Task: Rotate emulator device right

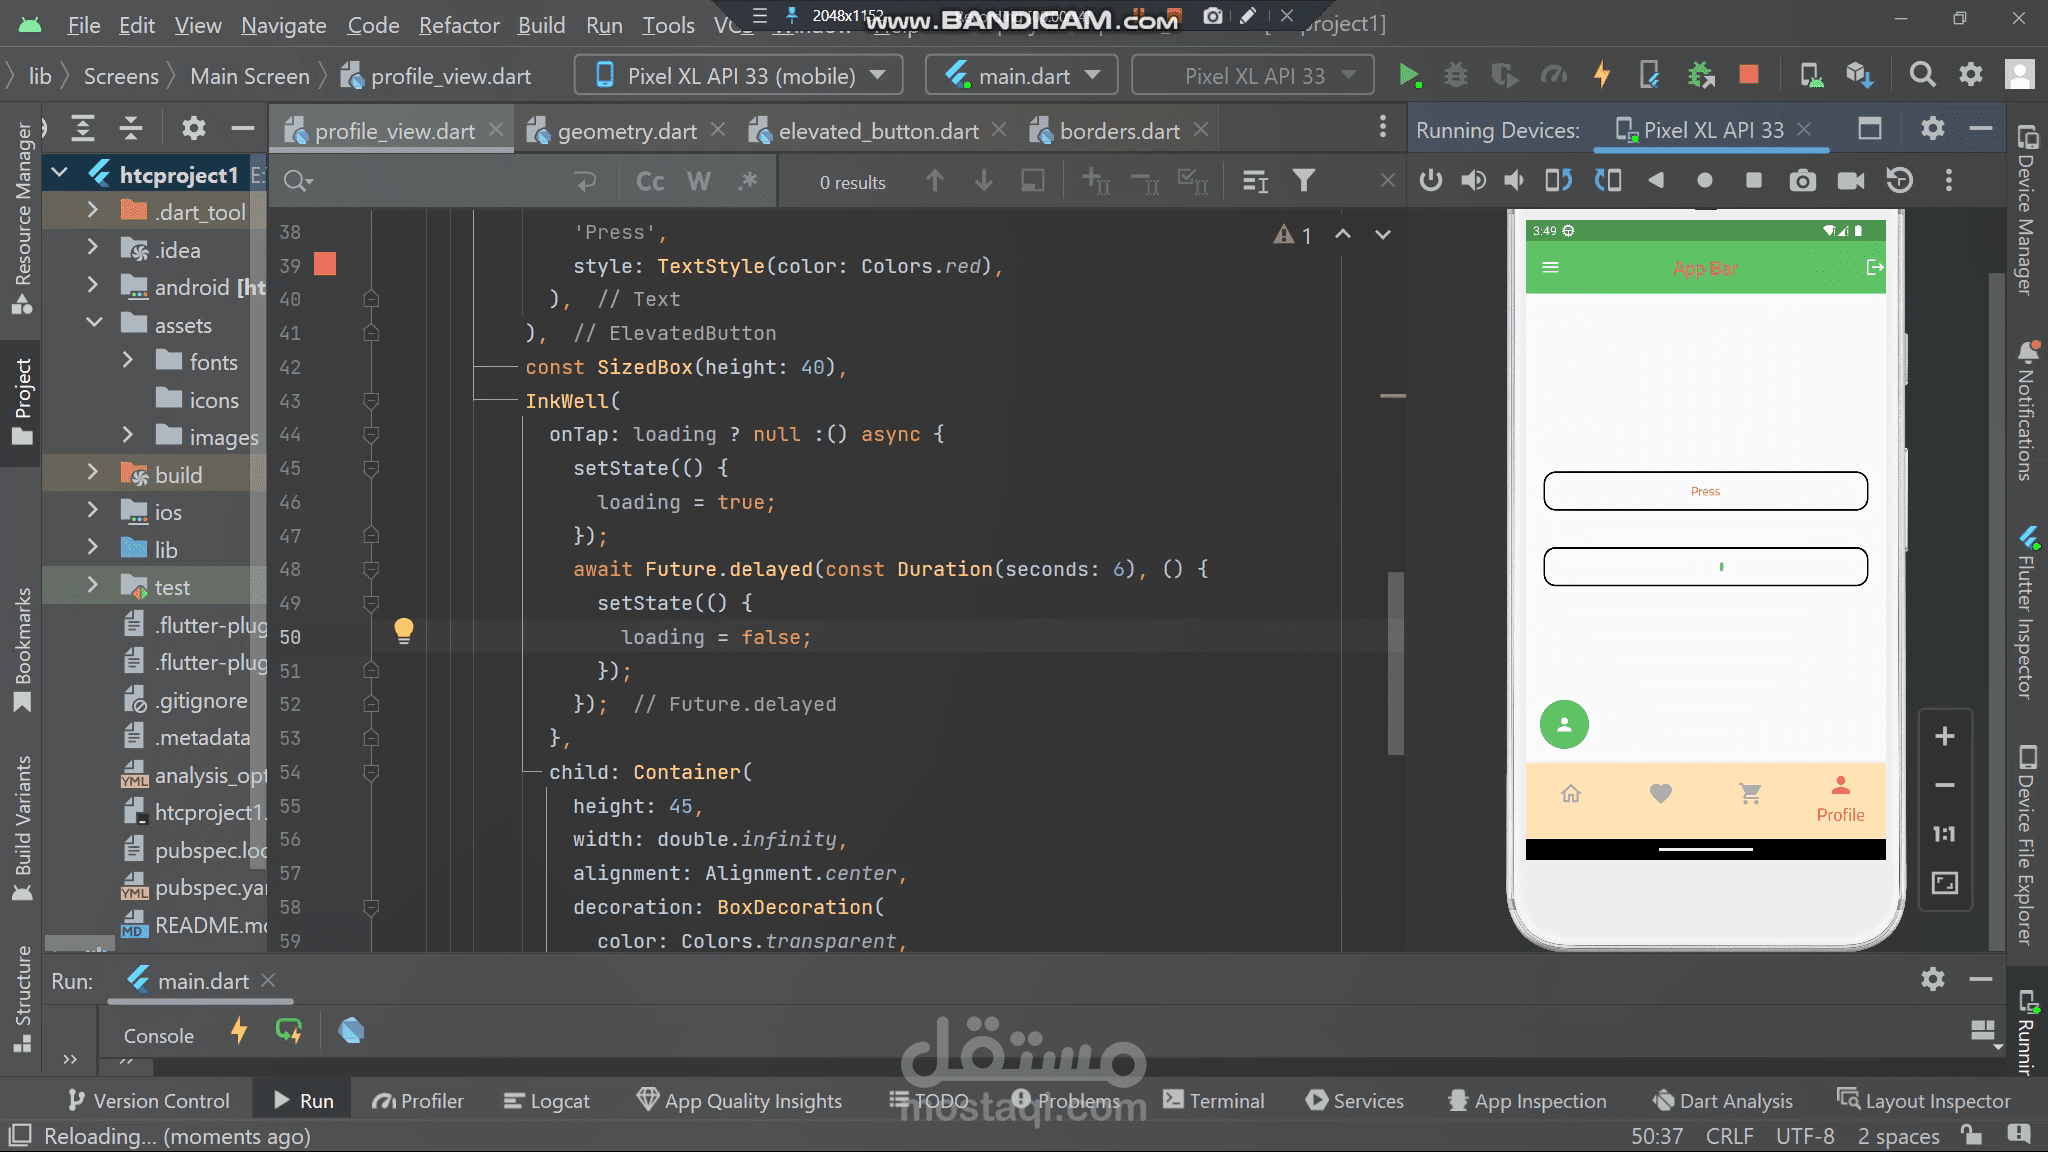Action: point(1608,180)
